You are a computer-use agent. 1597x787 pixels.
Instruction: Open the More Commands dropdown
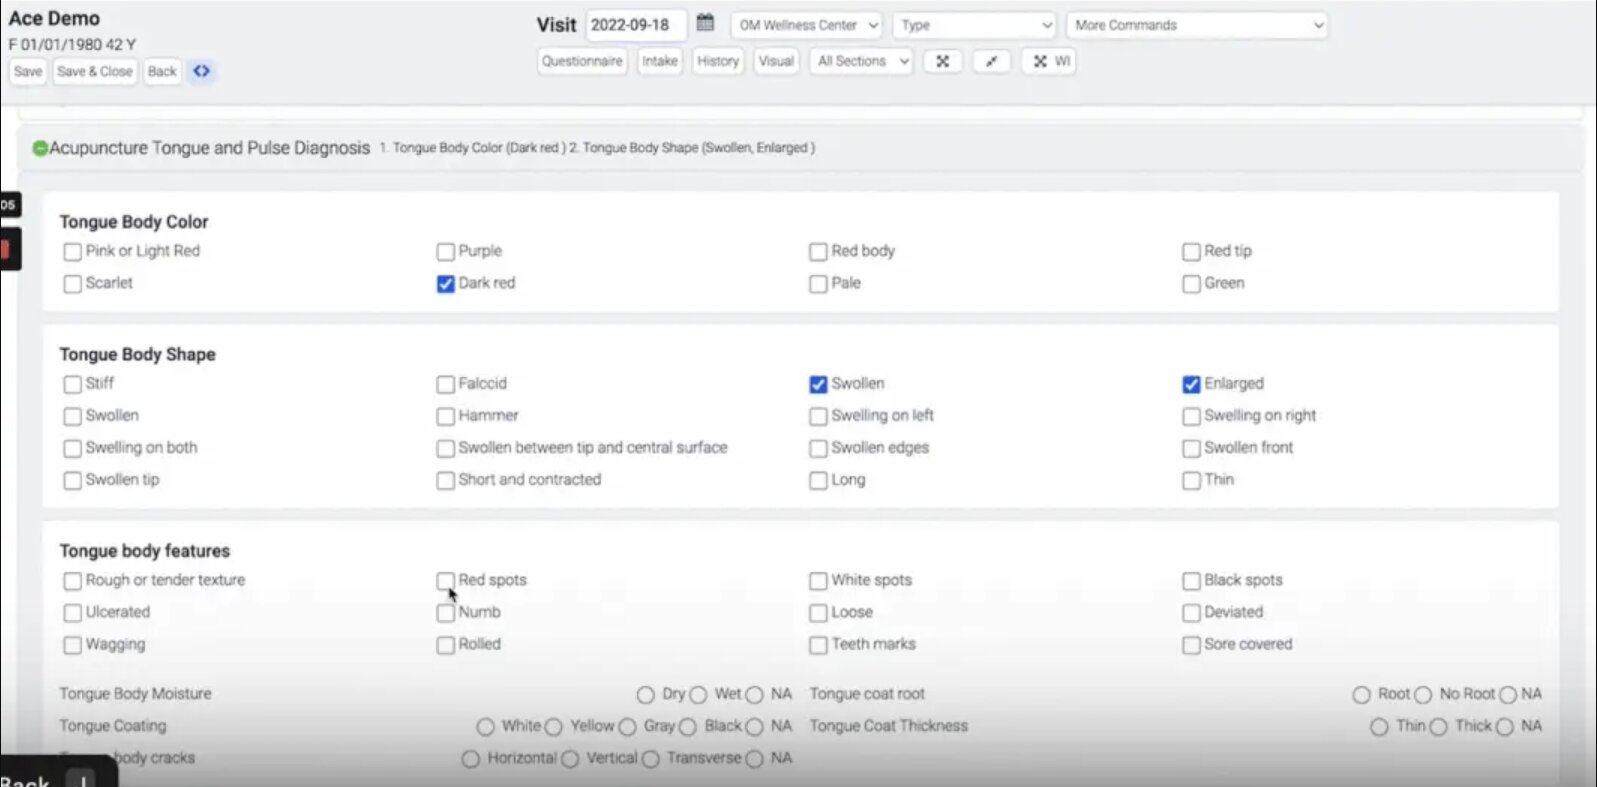point(1196,25)
